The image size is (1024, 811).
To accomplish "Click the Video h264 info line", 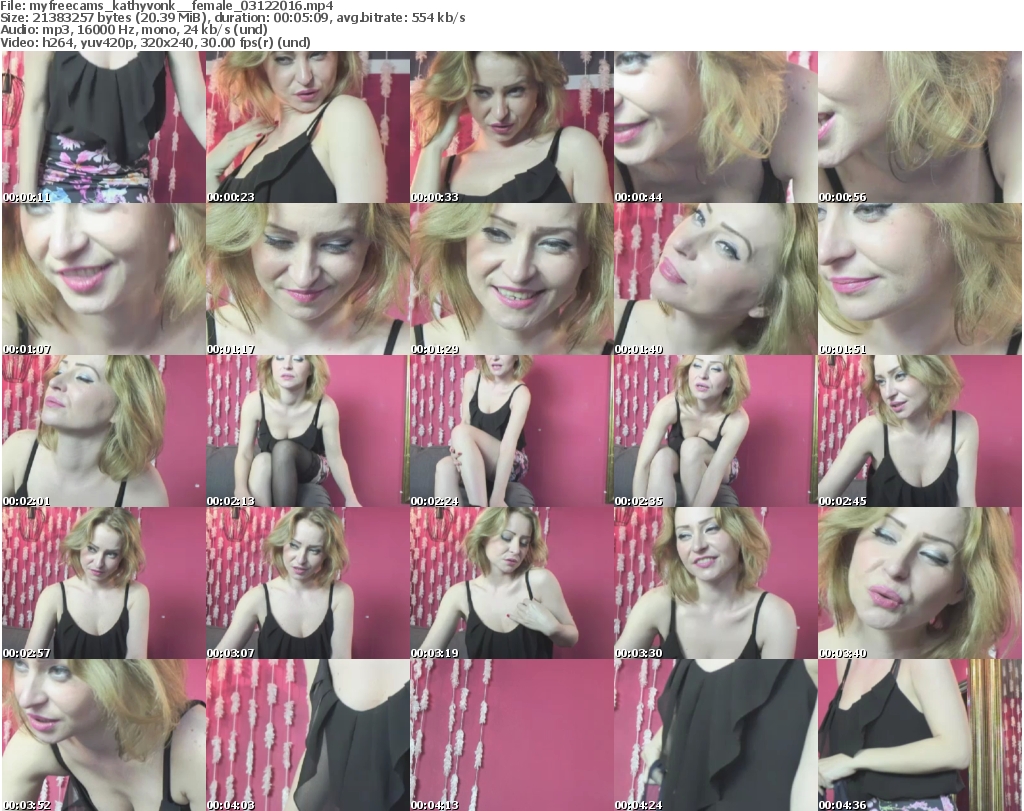I will 155,42.
